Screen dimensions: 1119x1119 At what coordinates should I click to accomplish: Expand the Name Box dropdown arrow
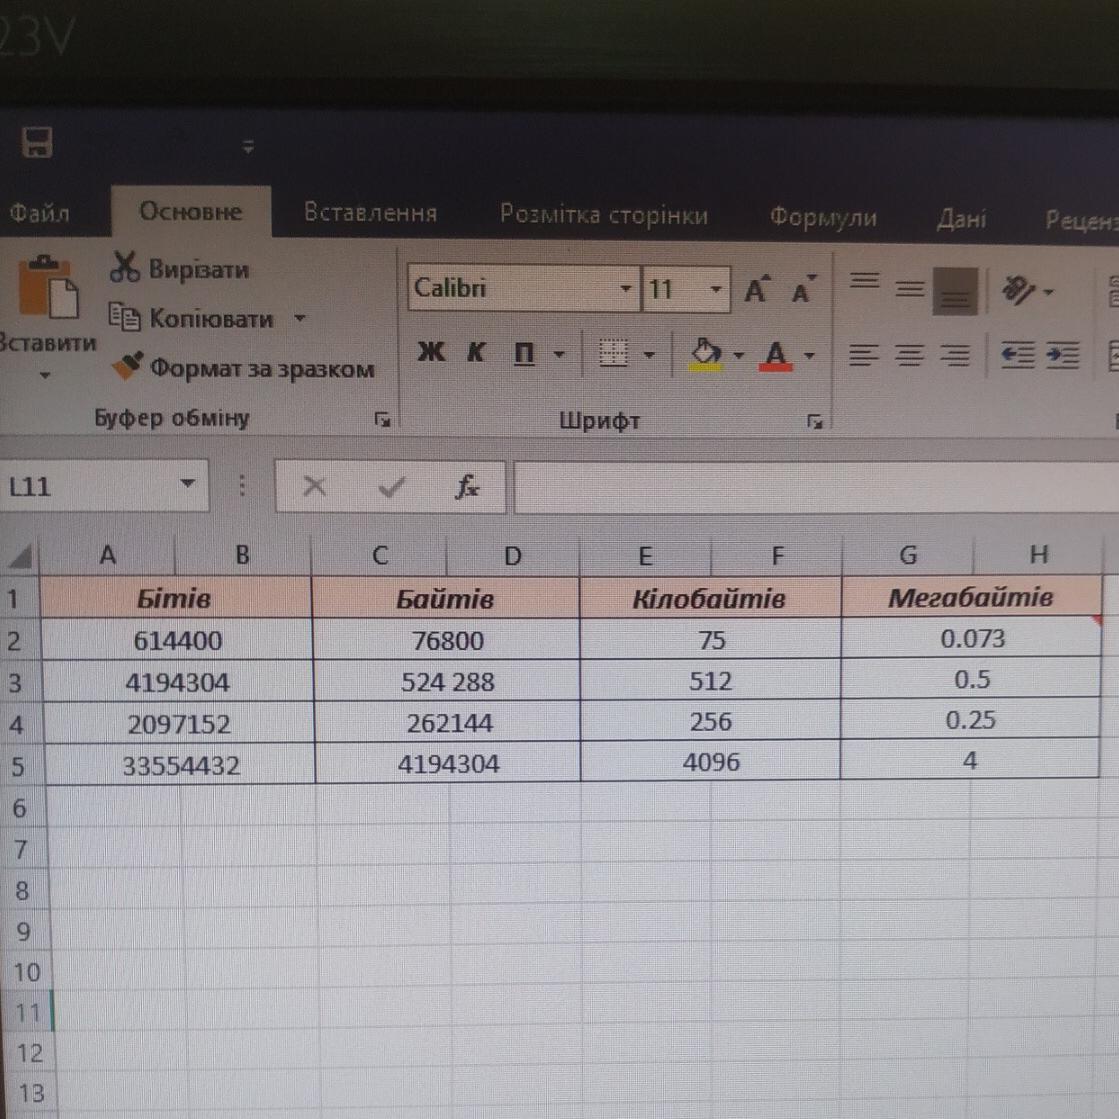pos(187,485)
